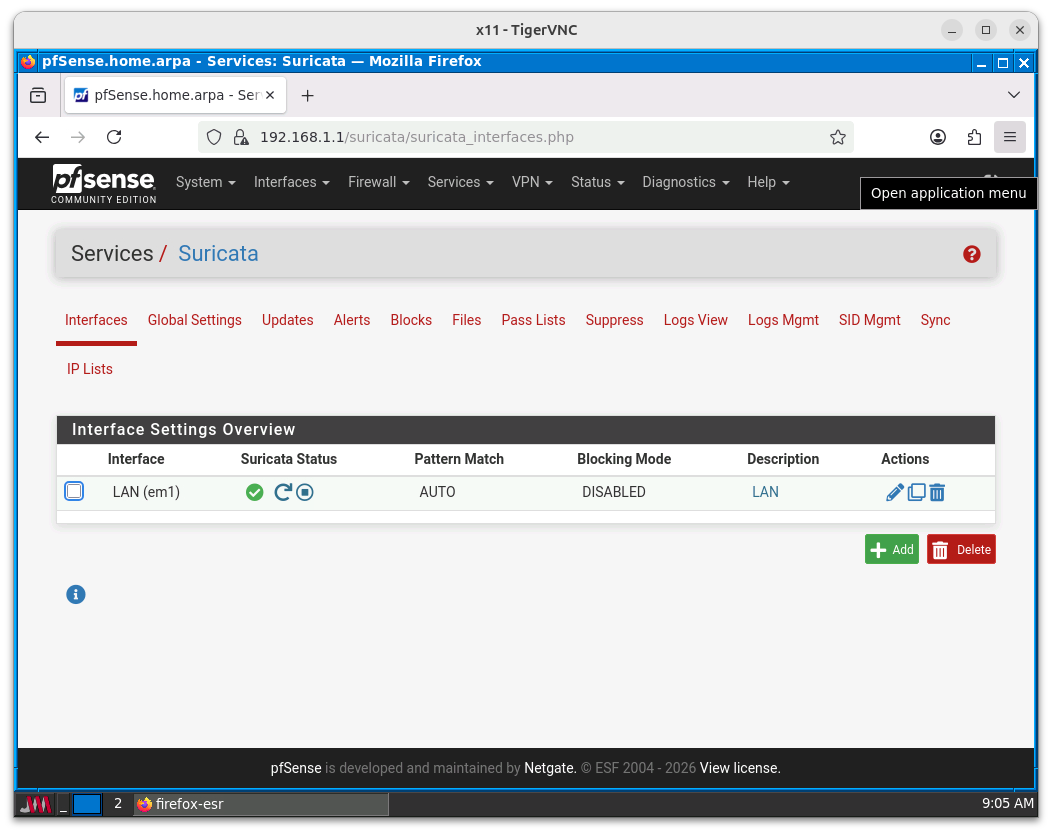The width and height of the screenshot is (1052, 834).
Task: Go back to the previous page
Action: 42,137
